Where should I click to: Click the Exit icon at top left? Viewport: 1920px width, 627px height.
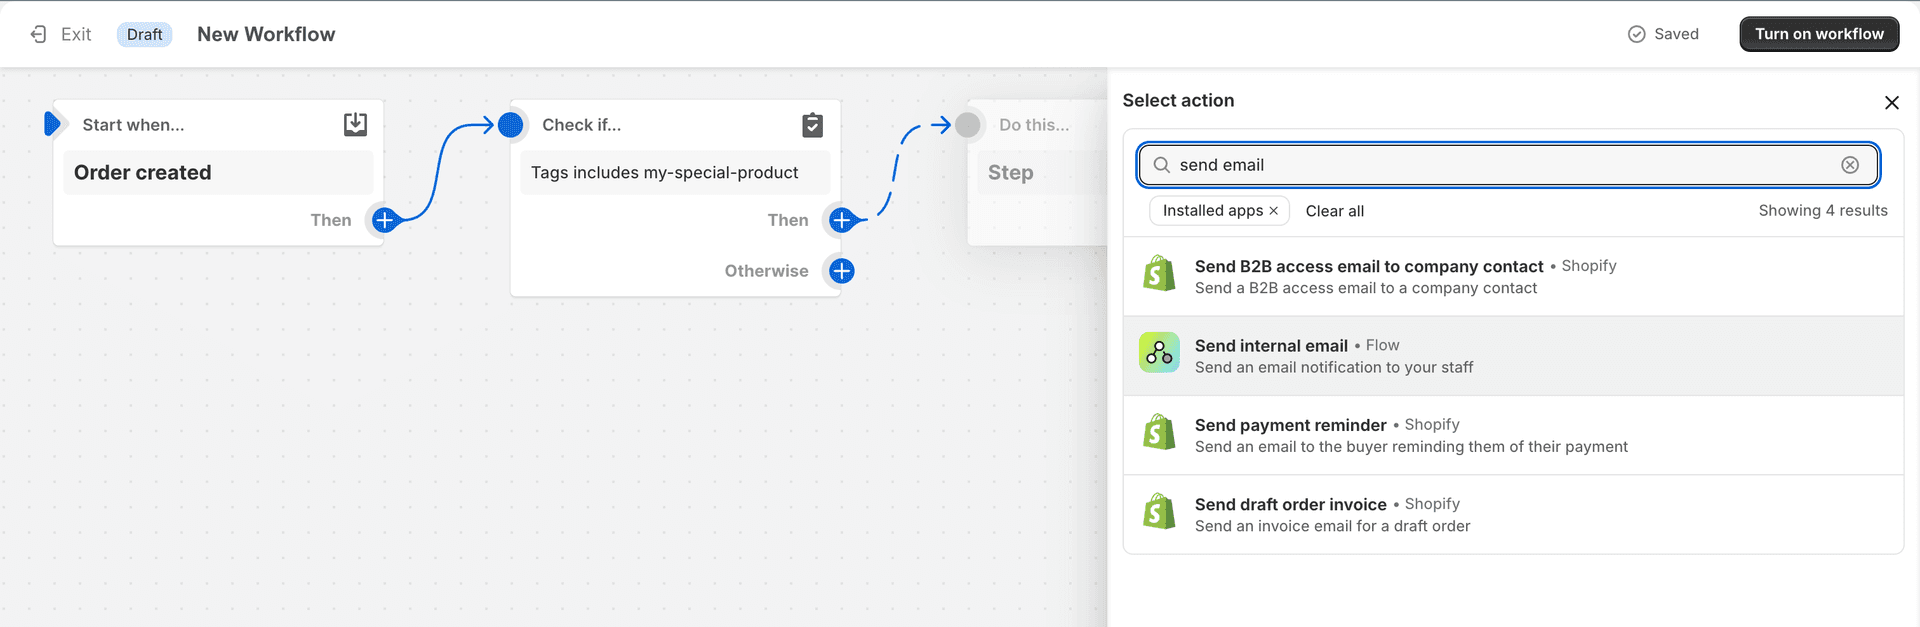point(39,34)
